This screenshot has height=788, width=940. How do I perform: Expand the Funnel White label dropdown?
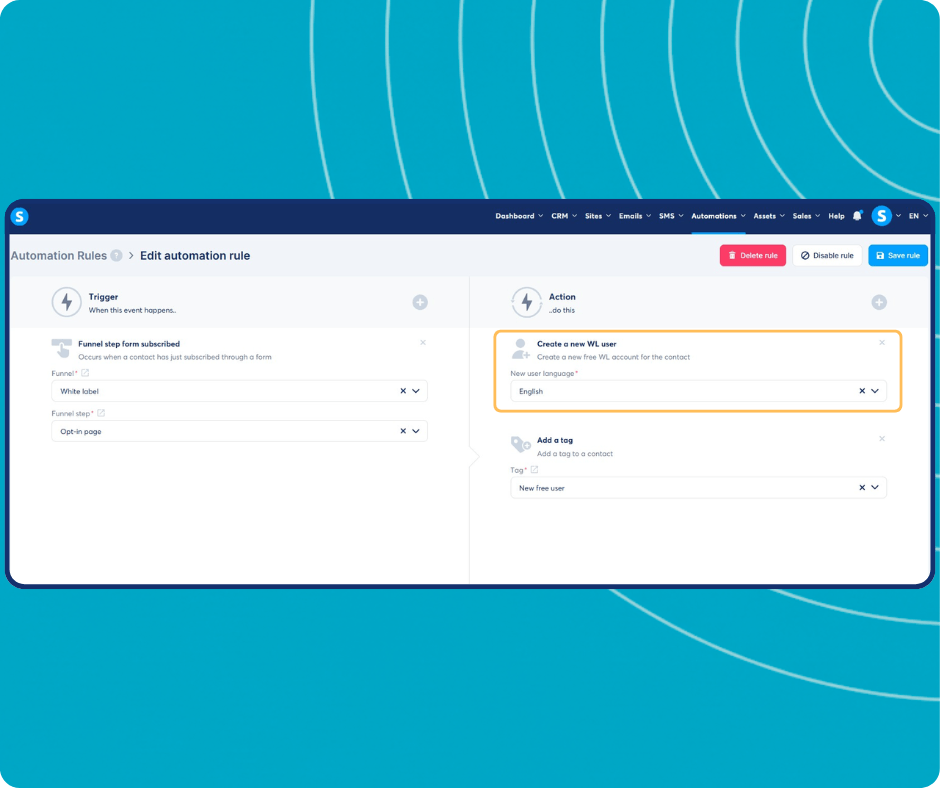tap(416, 391)
